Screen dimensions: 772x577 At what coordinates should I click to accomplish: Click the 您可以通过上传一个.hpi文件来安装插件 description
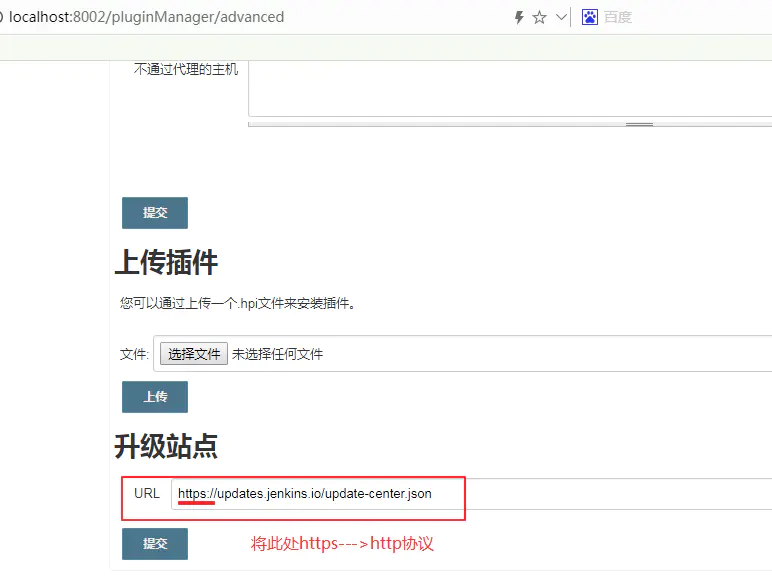tap(237, 303)
